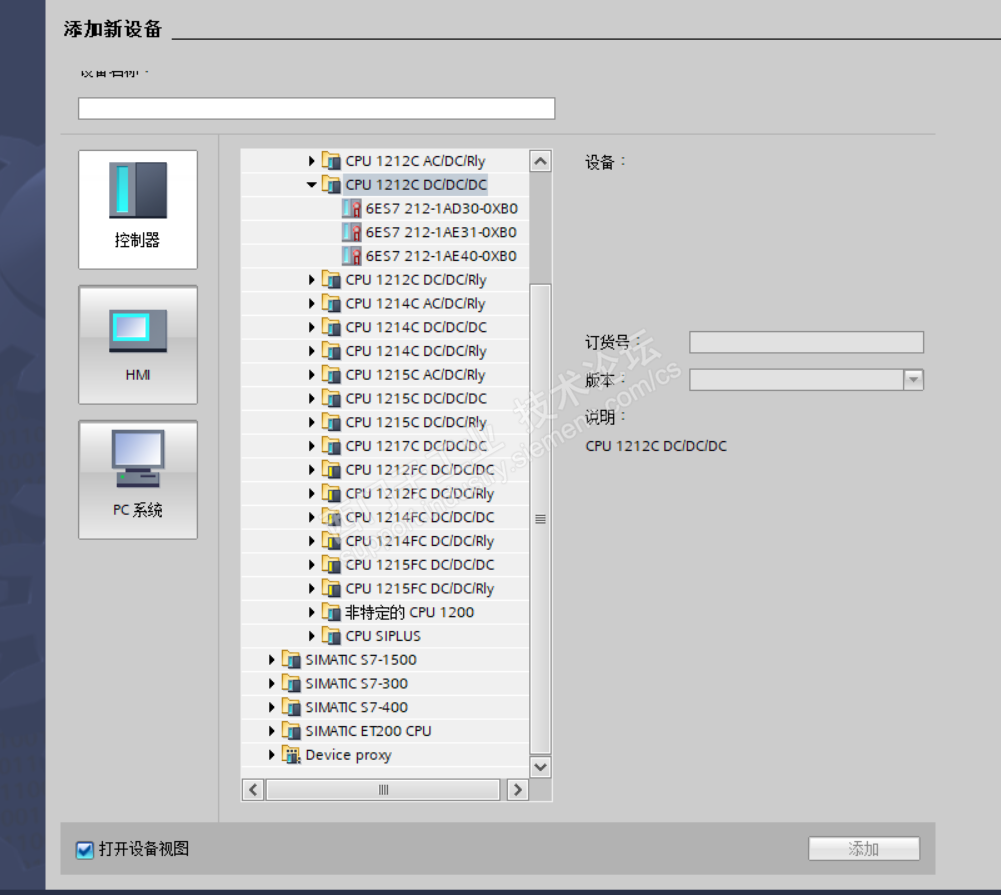1001x895 pixels.
Task: Click the Device proxy icon
Action: pos(291,755)
